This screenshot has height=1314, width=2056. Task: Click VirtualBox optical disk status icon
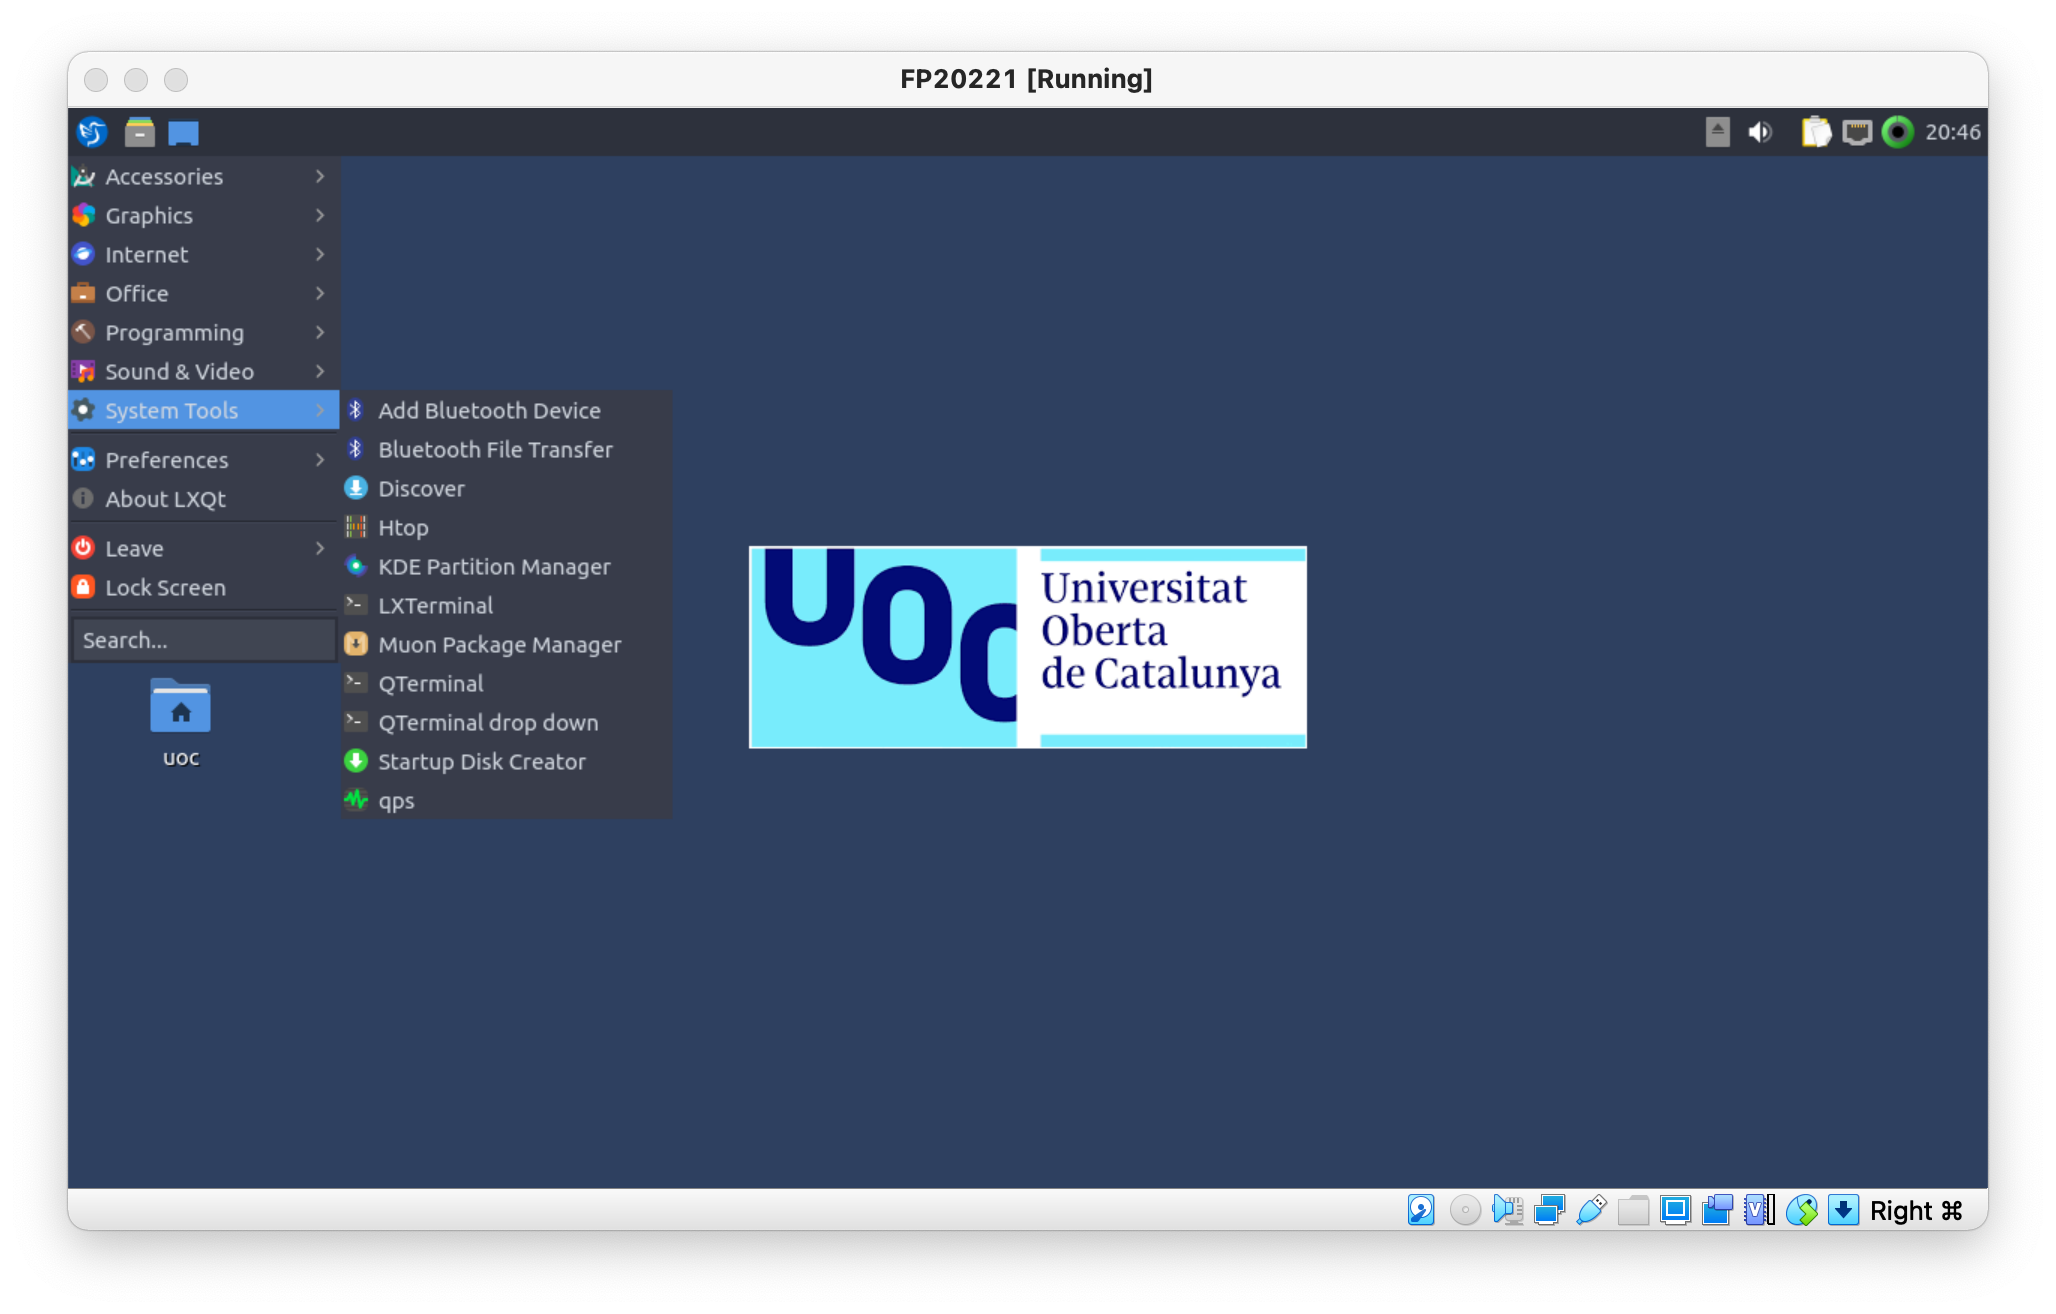coord(1465,1210)
